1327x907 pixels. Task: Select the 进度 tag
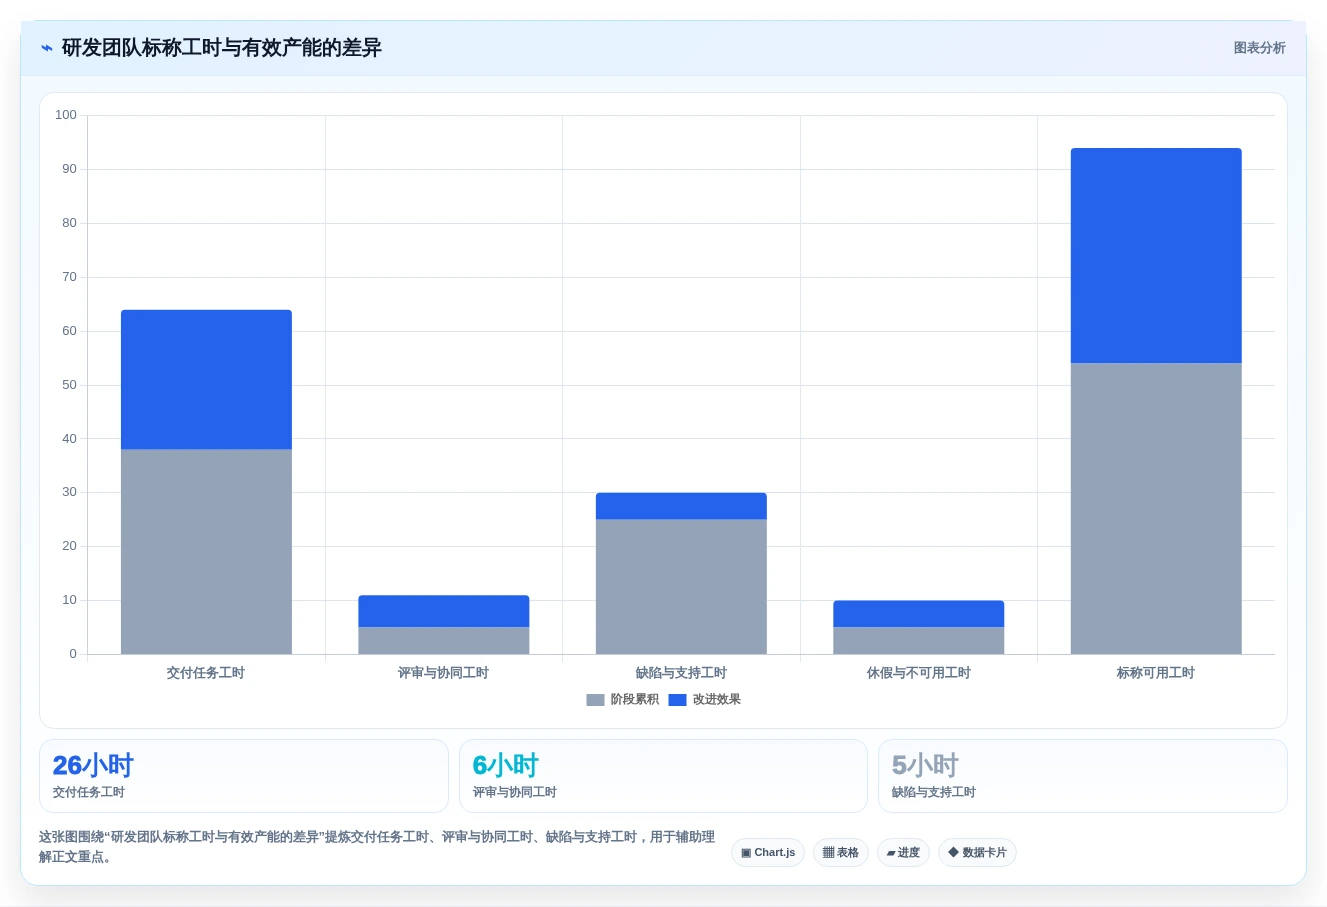coord(903,853)
